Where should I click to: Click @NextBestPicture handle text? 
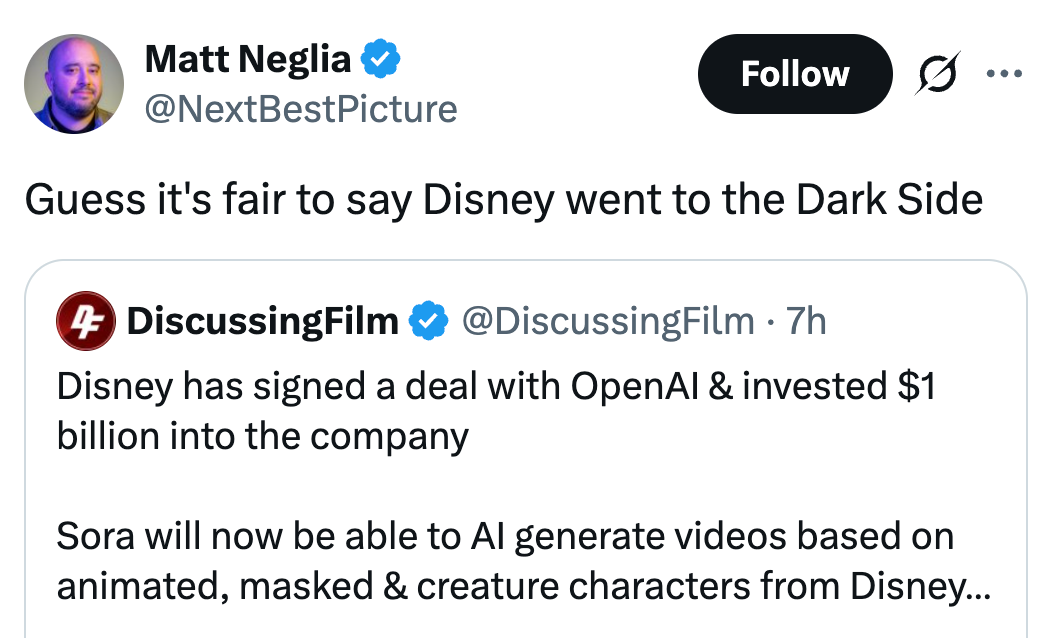pos(300,109)
